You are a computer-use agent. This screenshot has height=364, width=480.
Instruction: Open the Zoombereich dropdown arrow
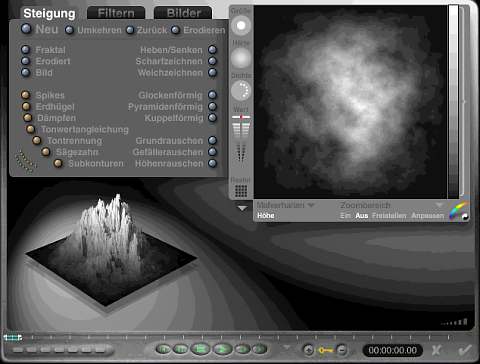point(439,205)
